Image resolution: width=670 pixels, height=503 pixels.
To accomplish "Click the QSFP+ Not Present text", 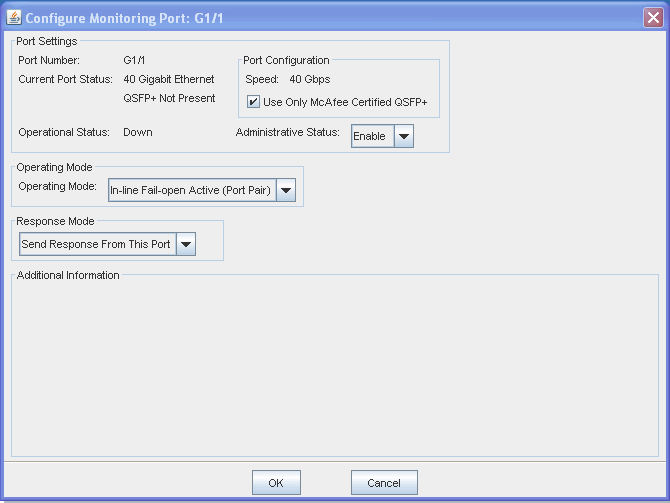I will coord(169,98).
